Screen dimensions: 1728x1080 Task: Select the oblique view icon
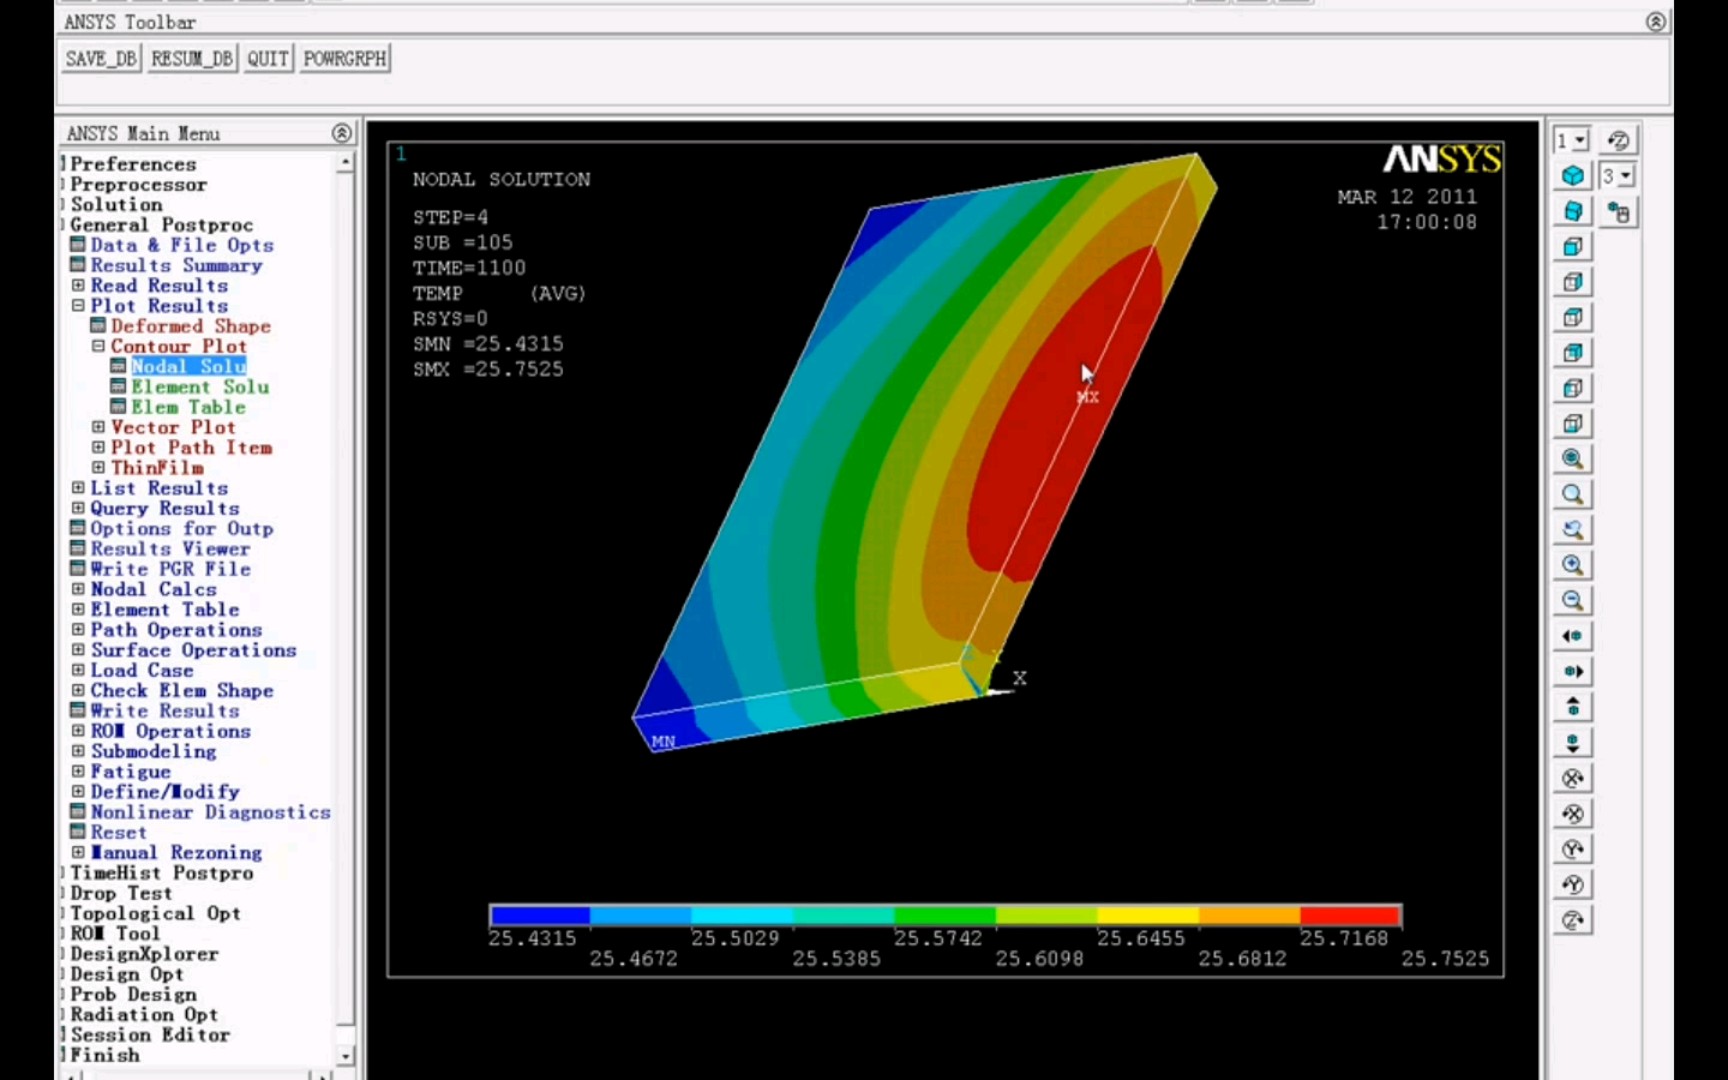coord(1572,211)
